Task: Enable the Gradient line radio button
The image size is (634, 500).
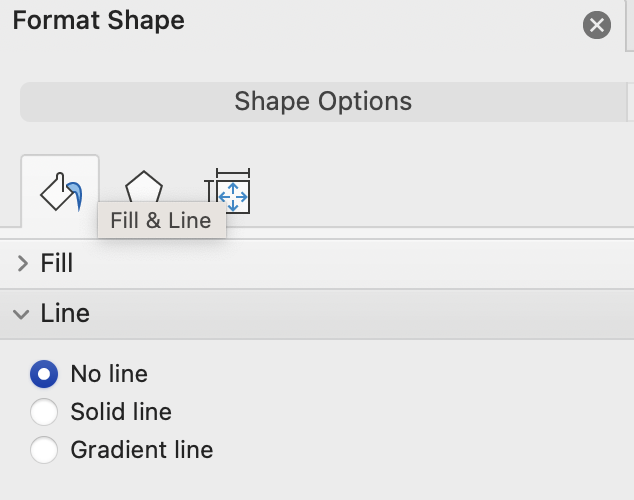Action: [44, 450]
